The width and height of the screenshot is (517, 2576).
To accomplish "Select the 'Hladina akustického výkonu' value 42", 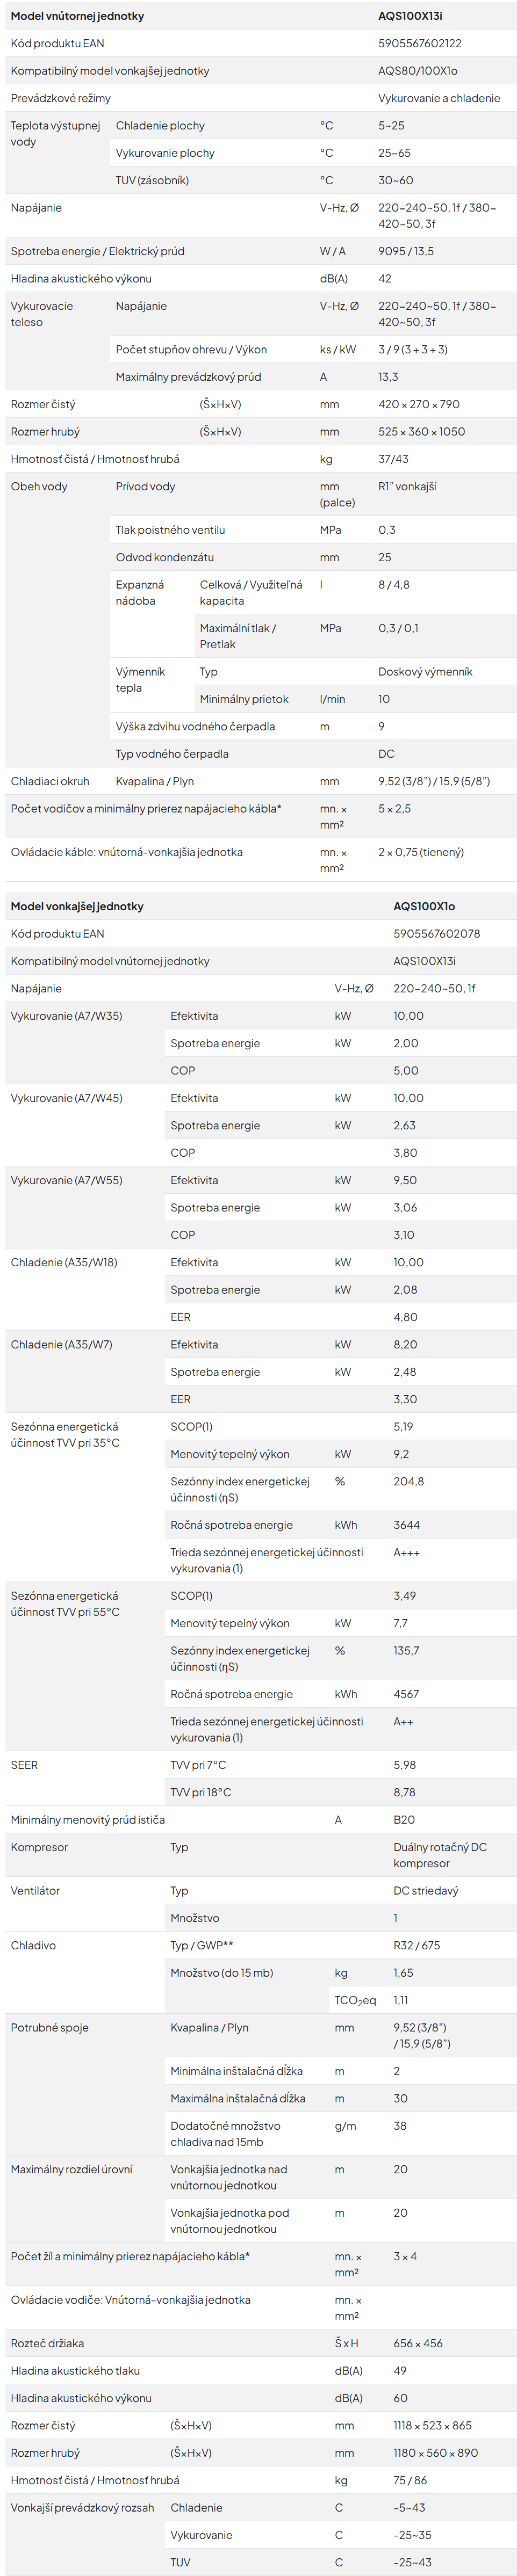I will [x=385, y=279].
